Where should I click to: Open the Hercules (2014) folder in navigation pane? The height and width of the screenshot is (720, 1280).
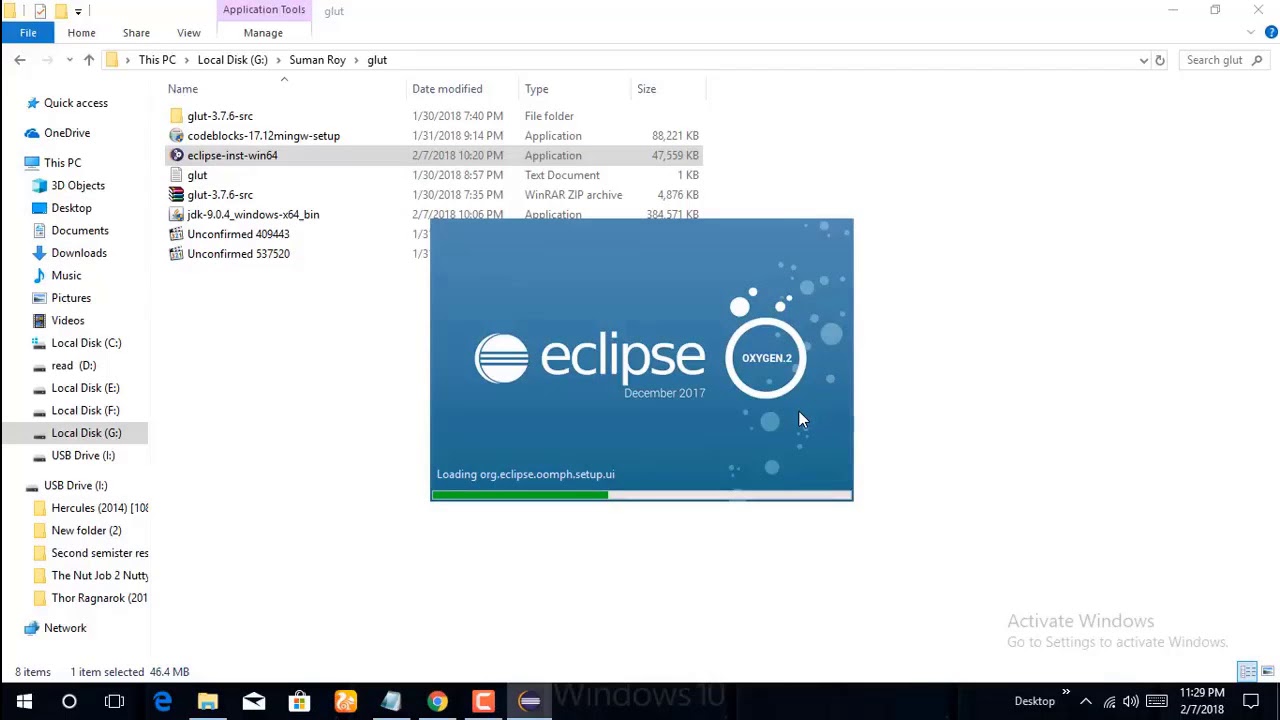99,508
